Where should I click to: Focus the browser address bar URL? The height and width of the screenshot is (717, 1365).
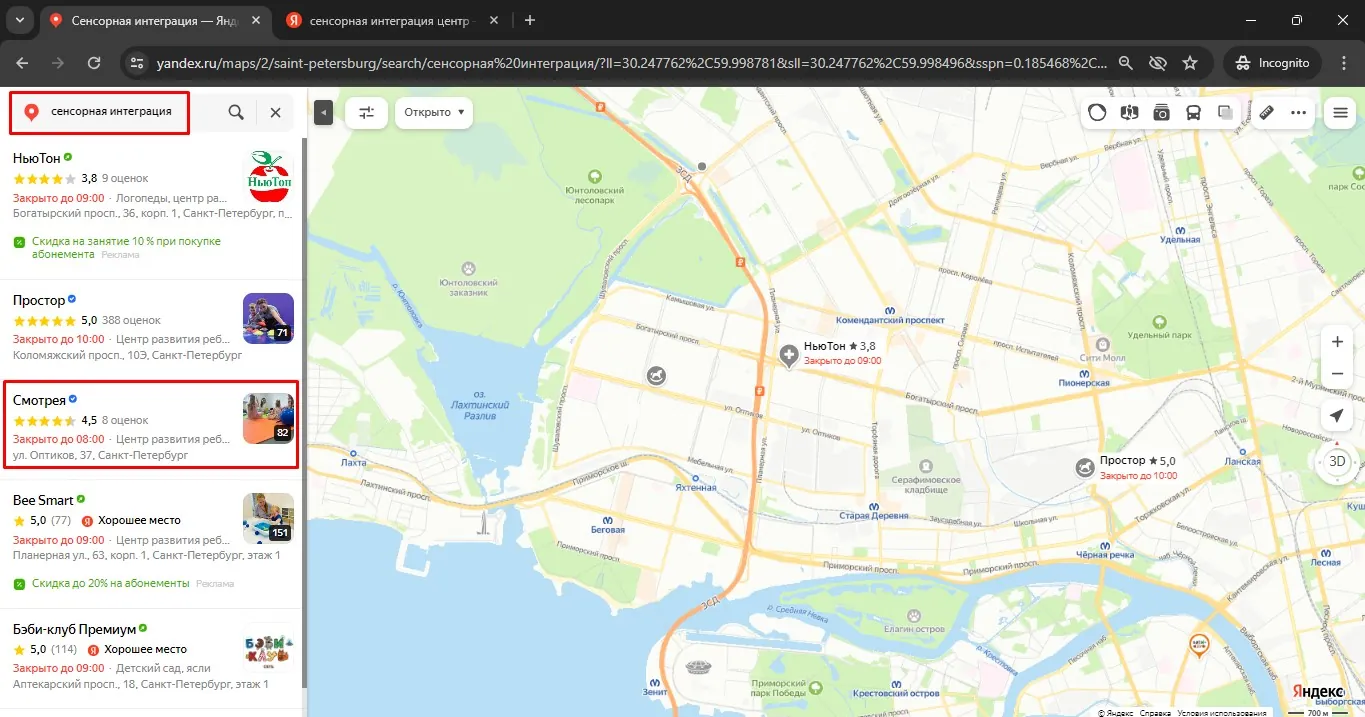[631, 62]
